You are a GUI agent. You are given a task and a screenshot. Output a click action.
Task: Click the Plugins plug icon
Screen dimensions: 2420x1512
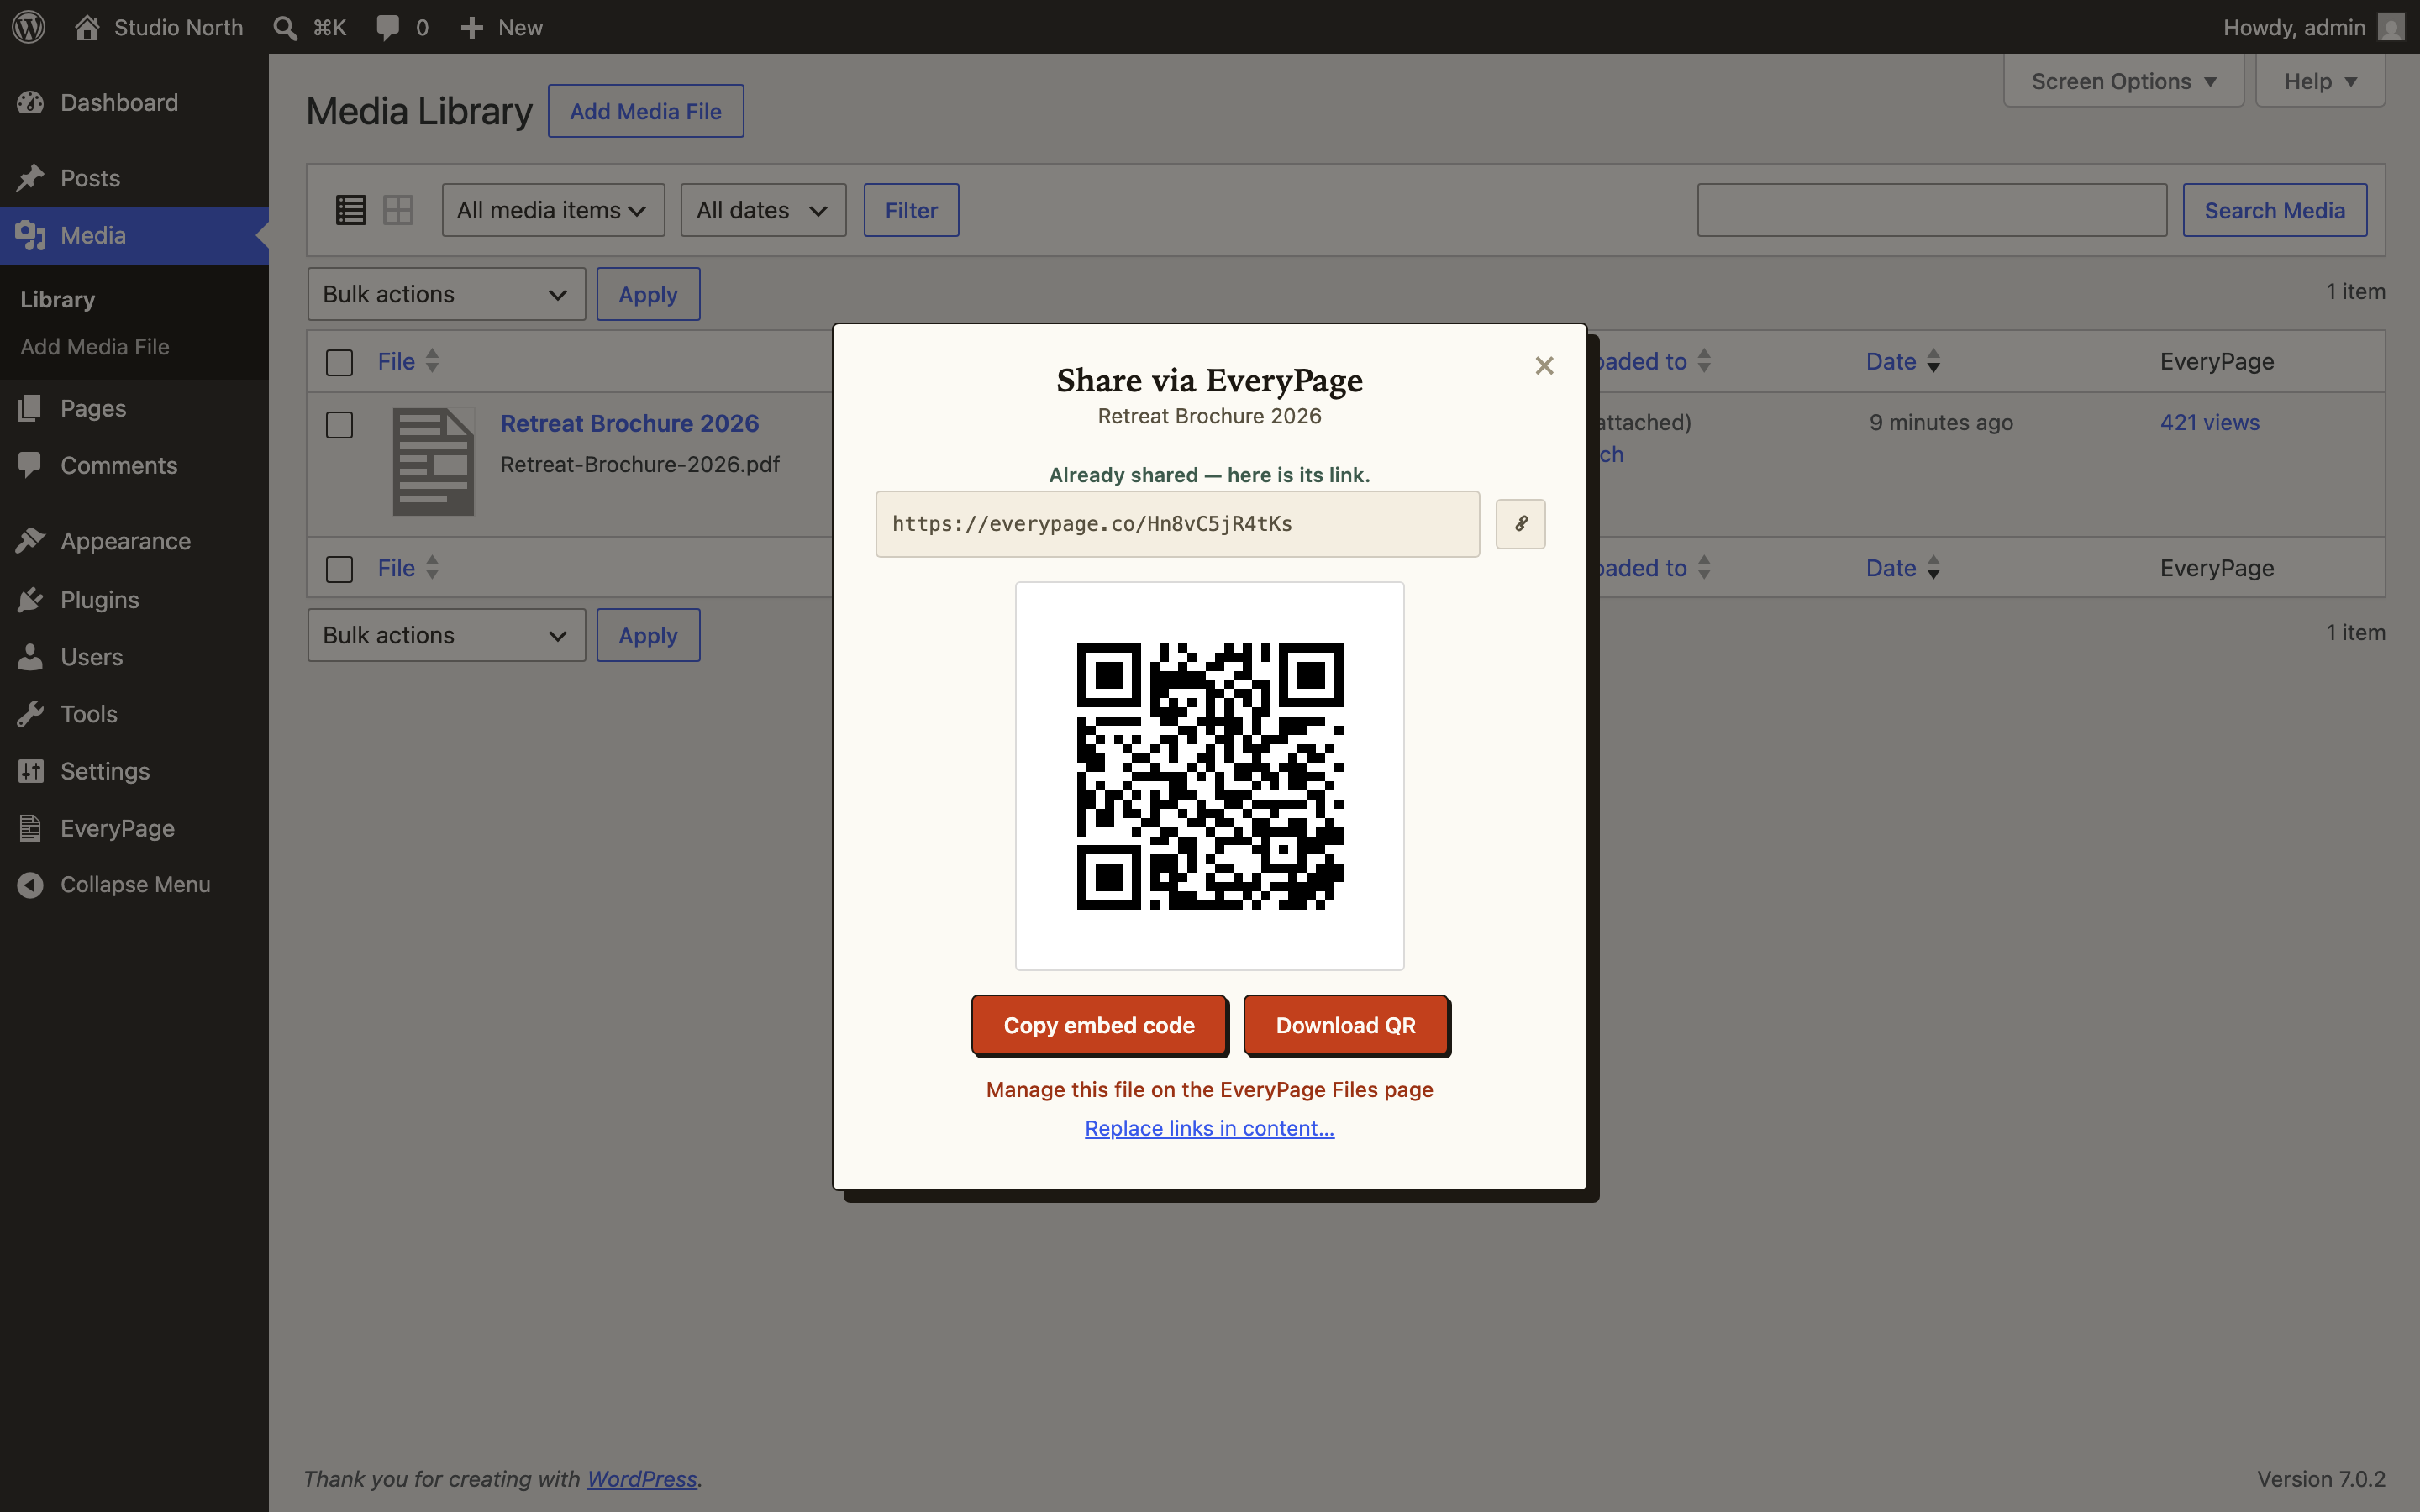click(x=31, y=599)
